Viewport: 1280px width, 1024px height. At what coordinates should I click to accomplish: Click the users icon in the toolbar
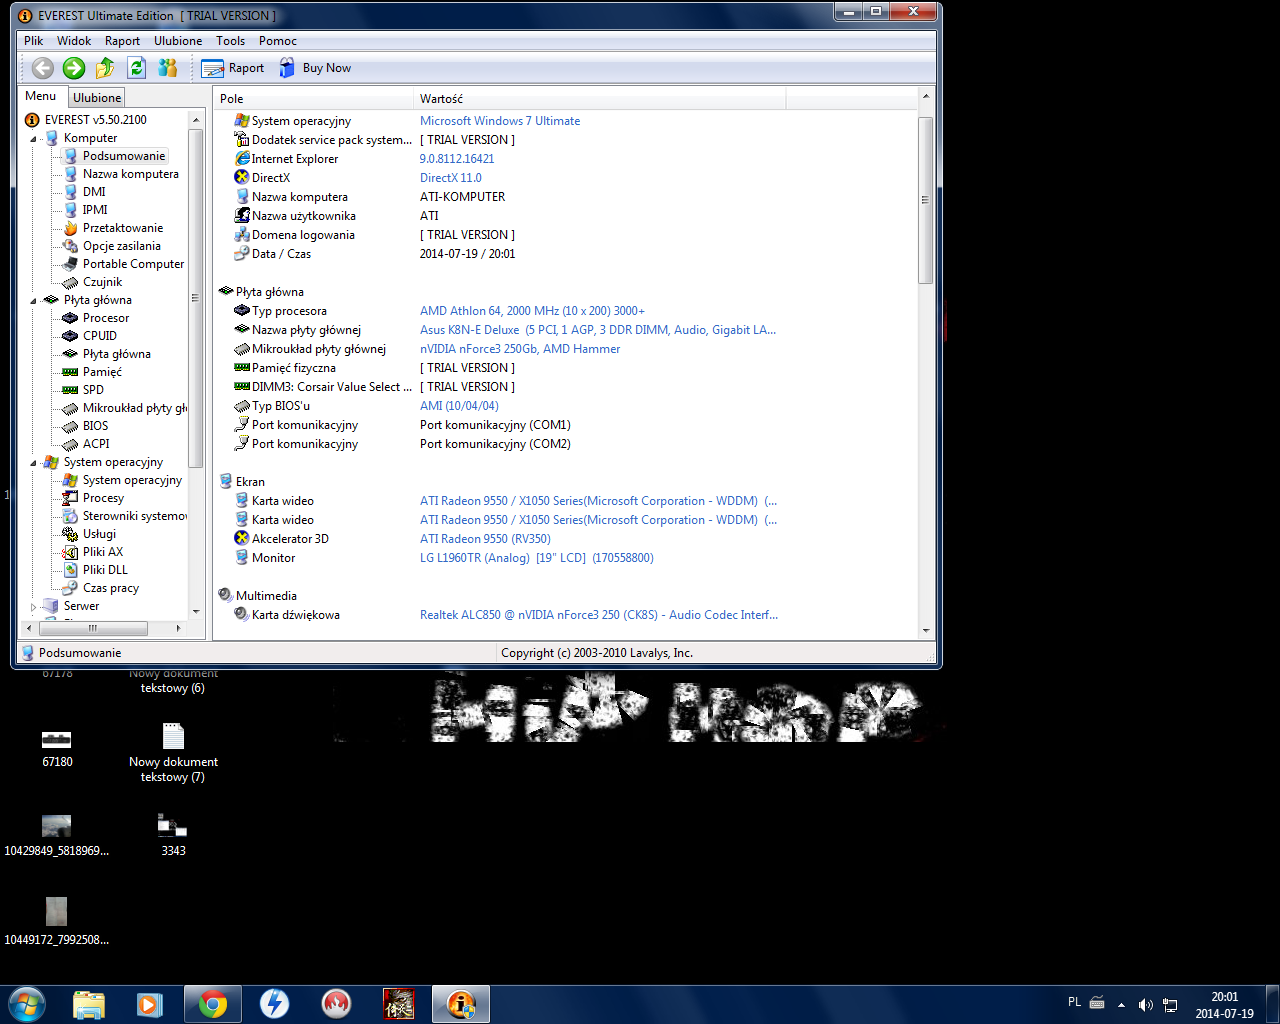coord(168,68)
